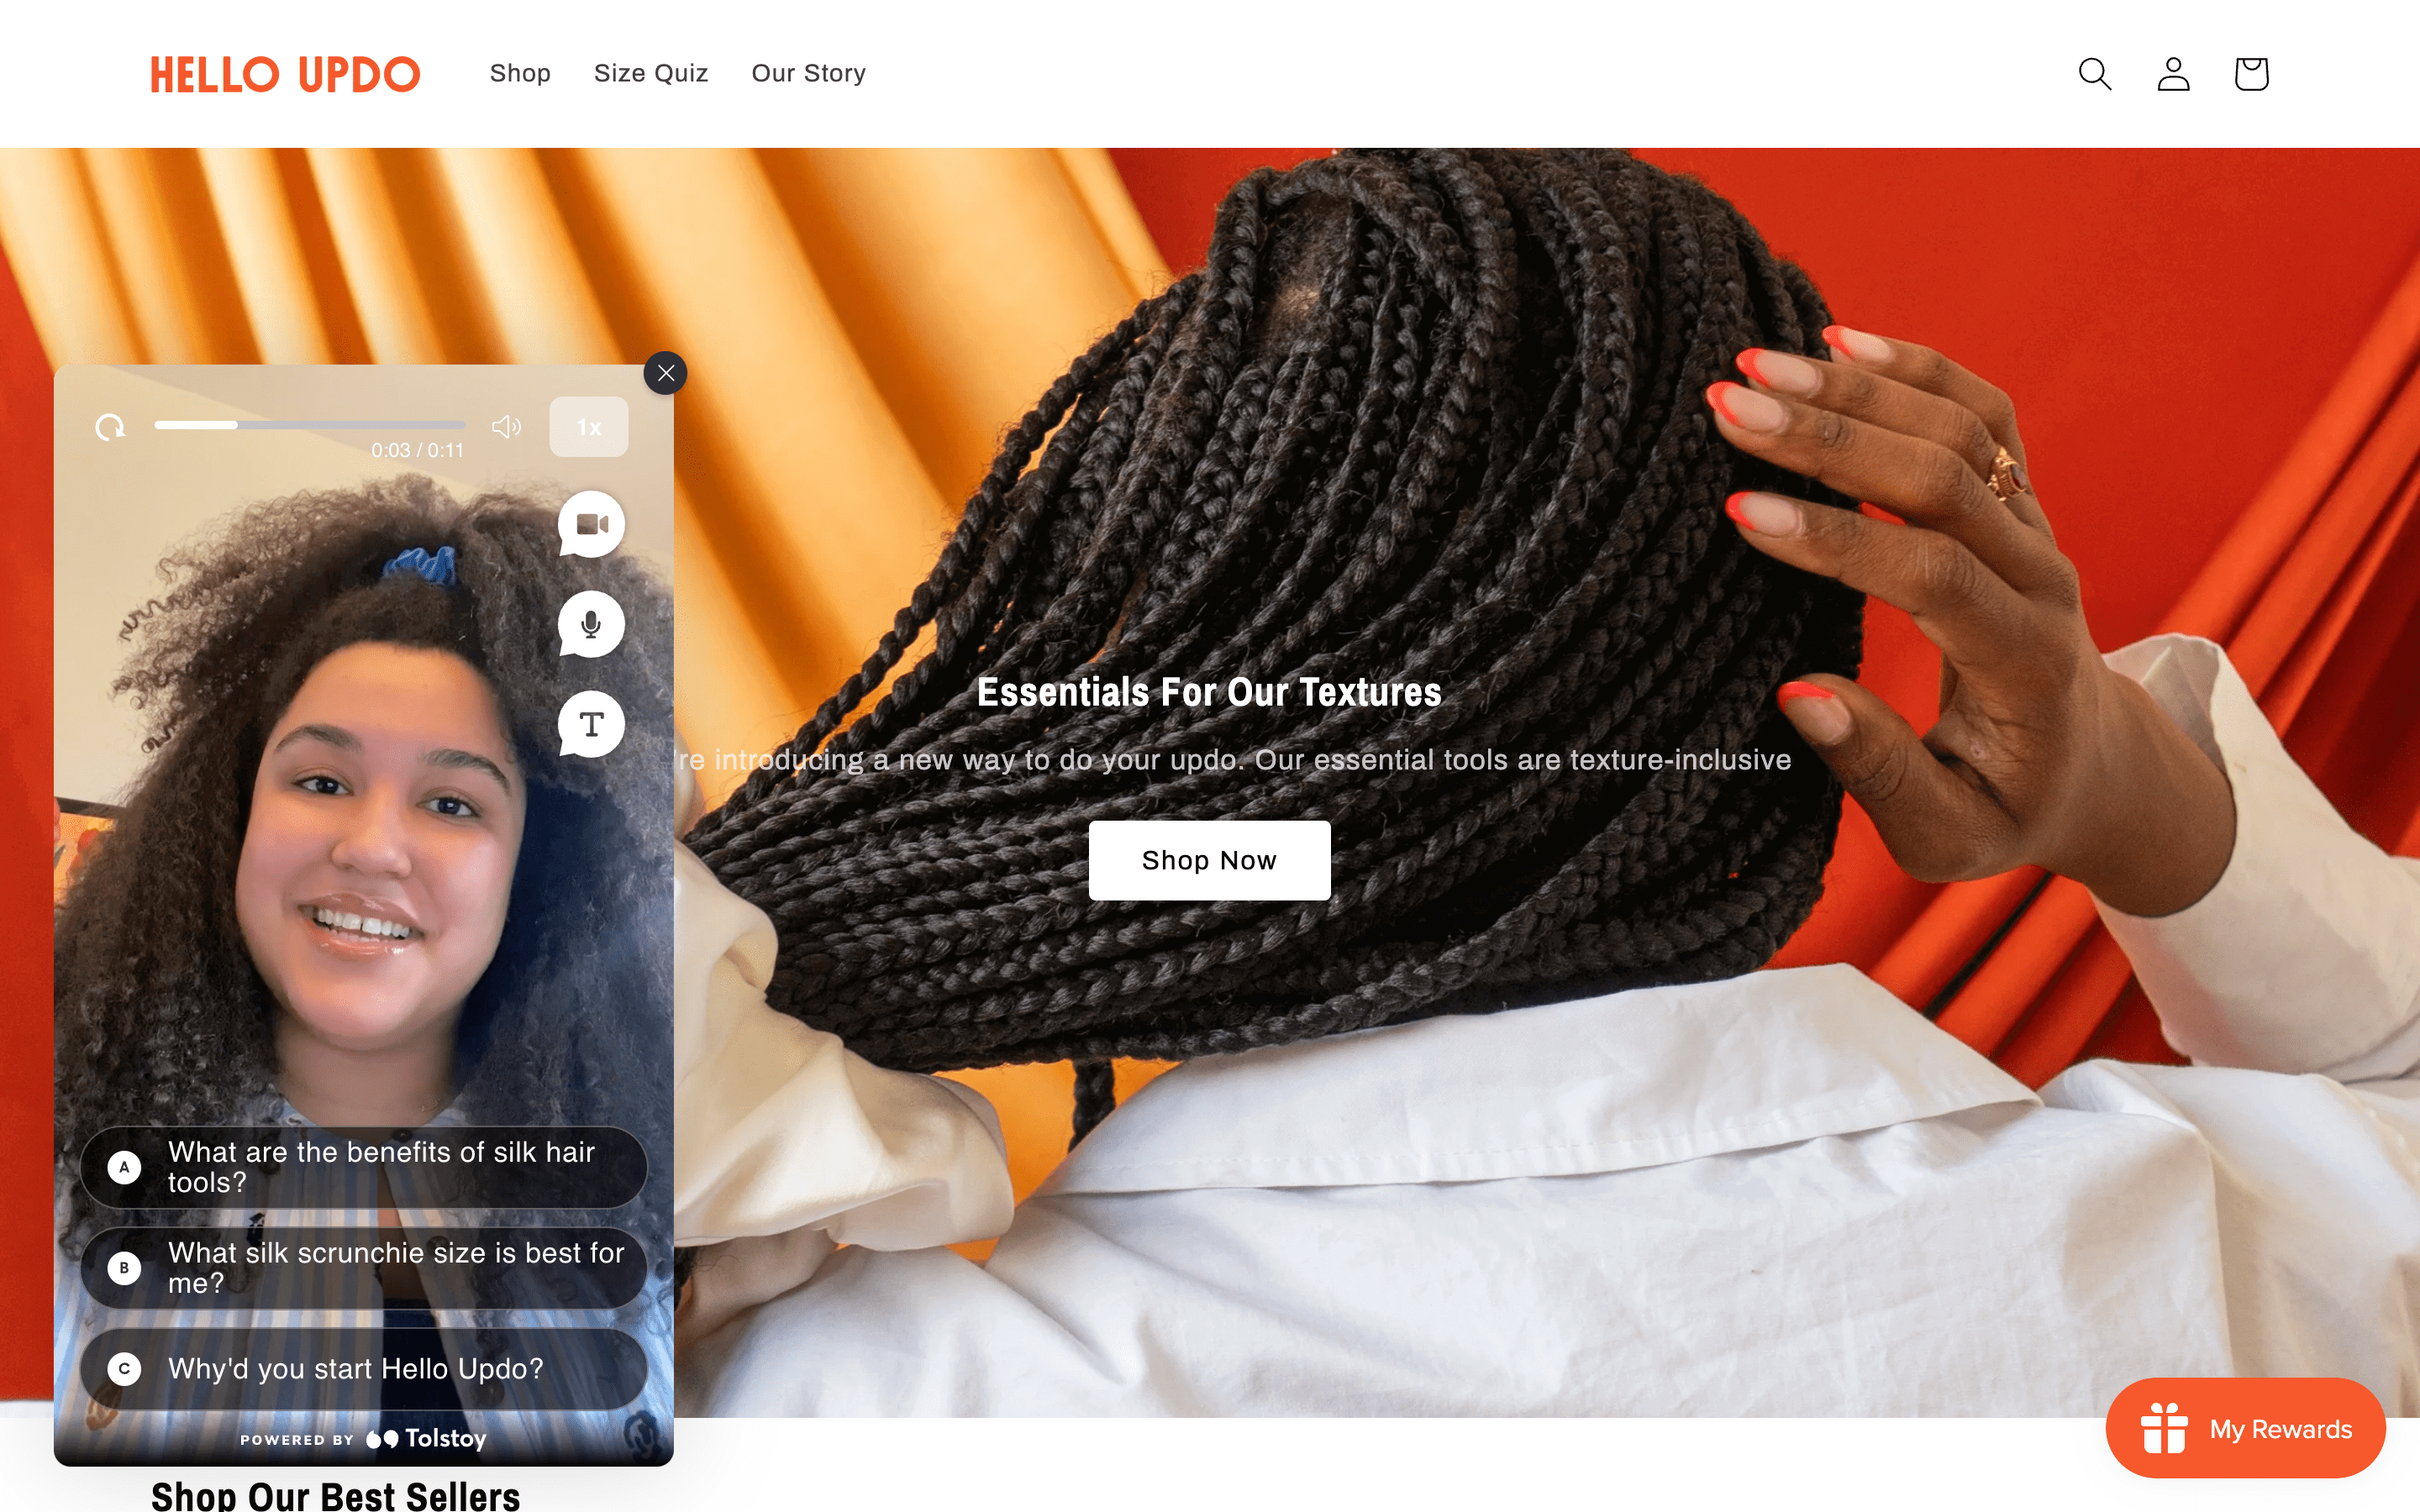Click the Size Quiz navigation link
This screenshot has height=1512, width=2420.
click(x=650, y=73)
